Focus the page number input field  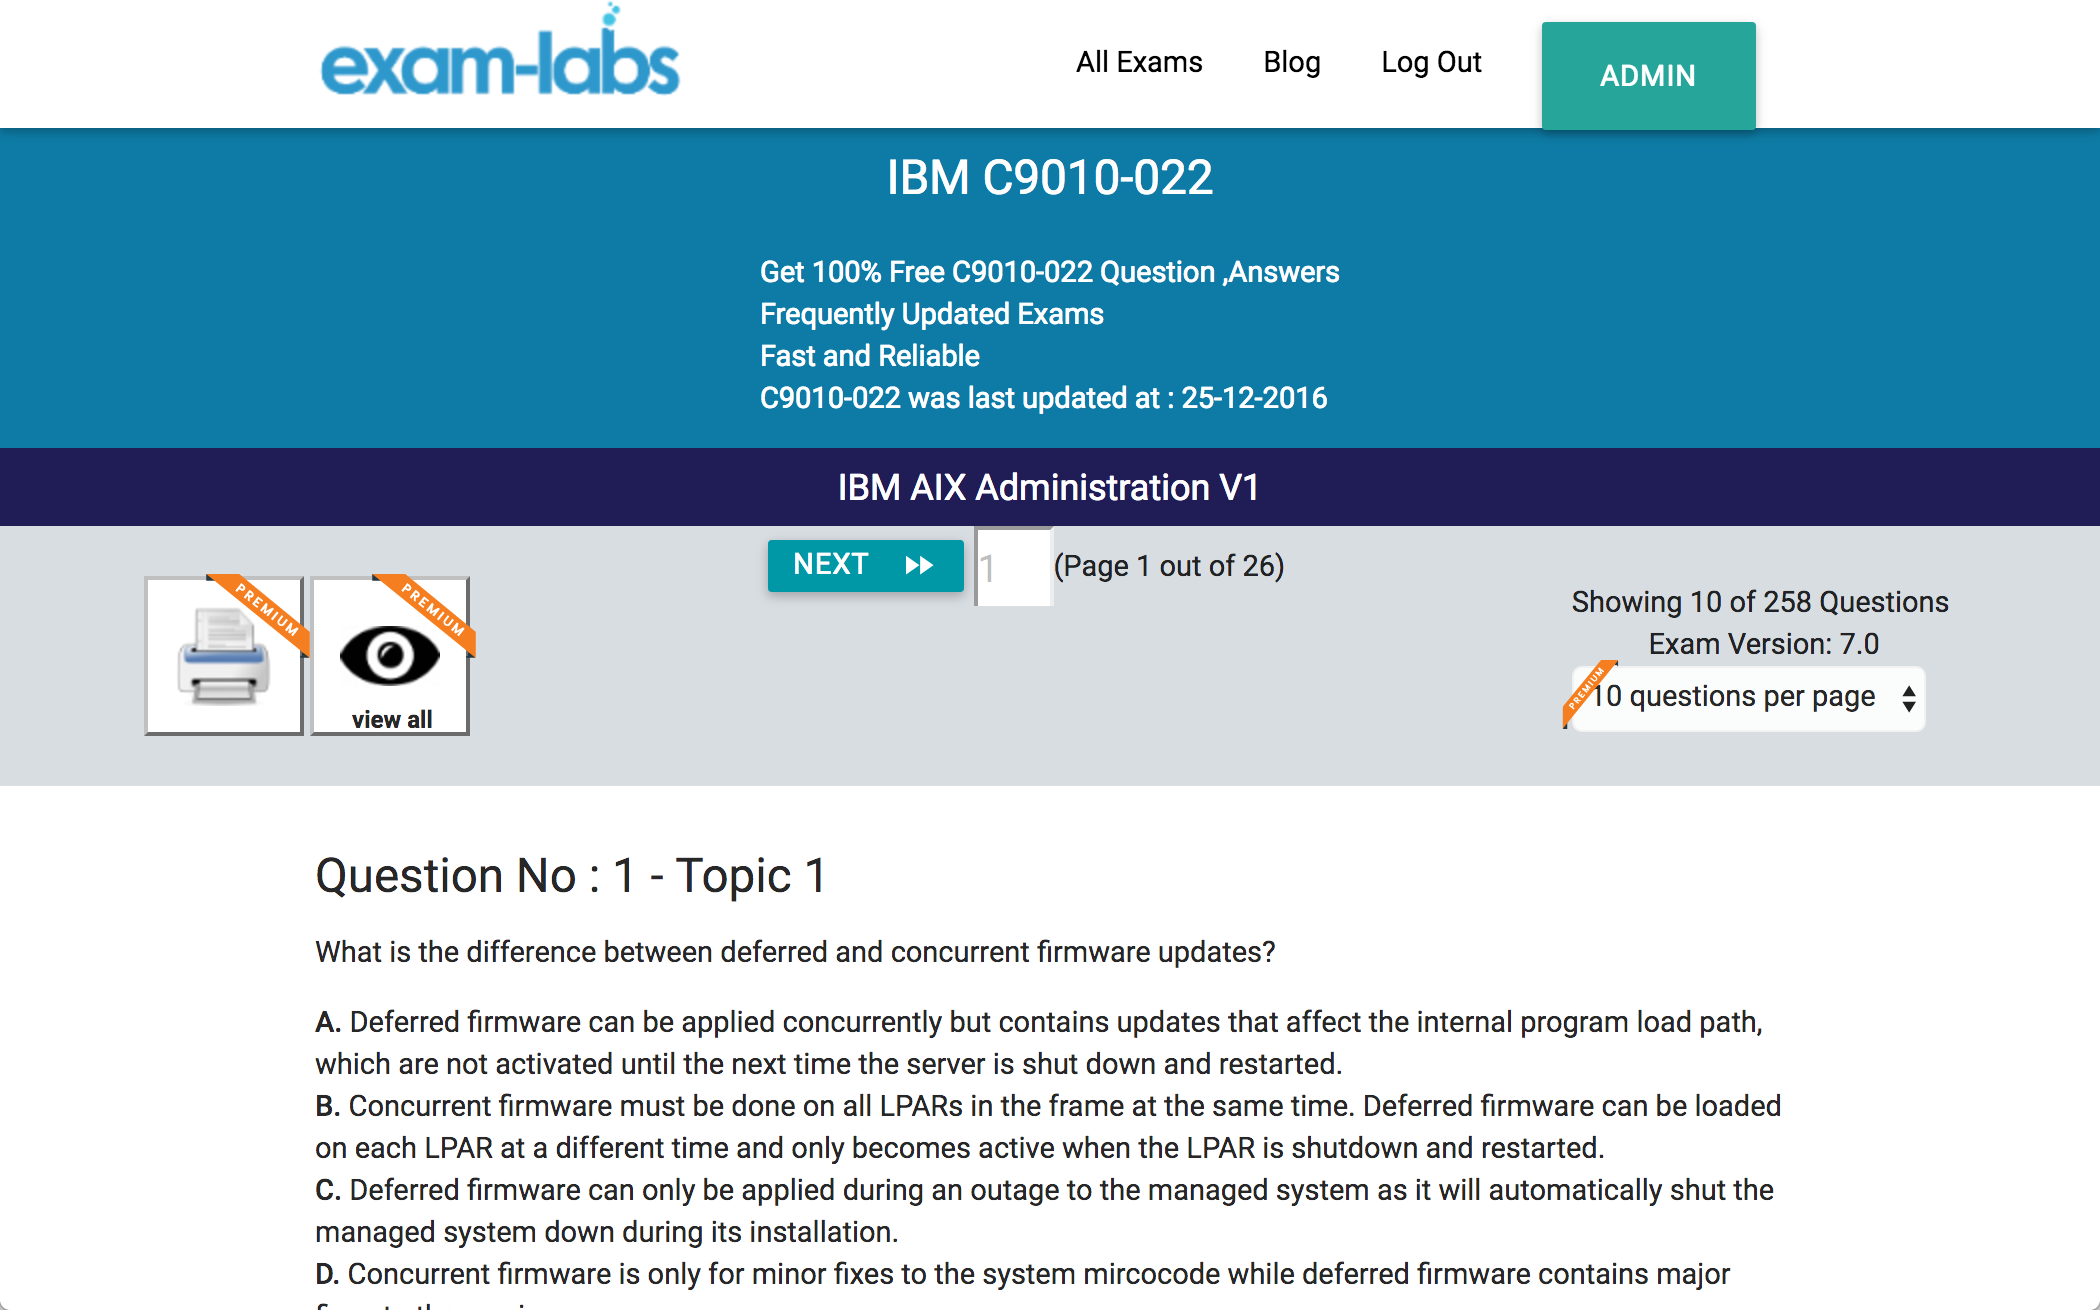1013,567
